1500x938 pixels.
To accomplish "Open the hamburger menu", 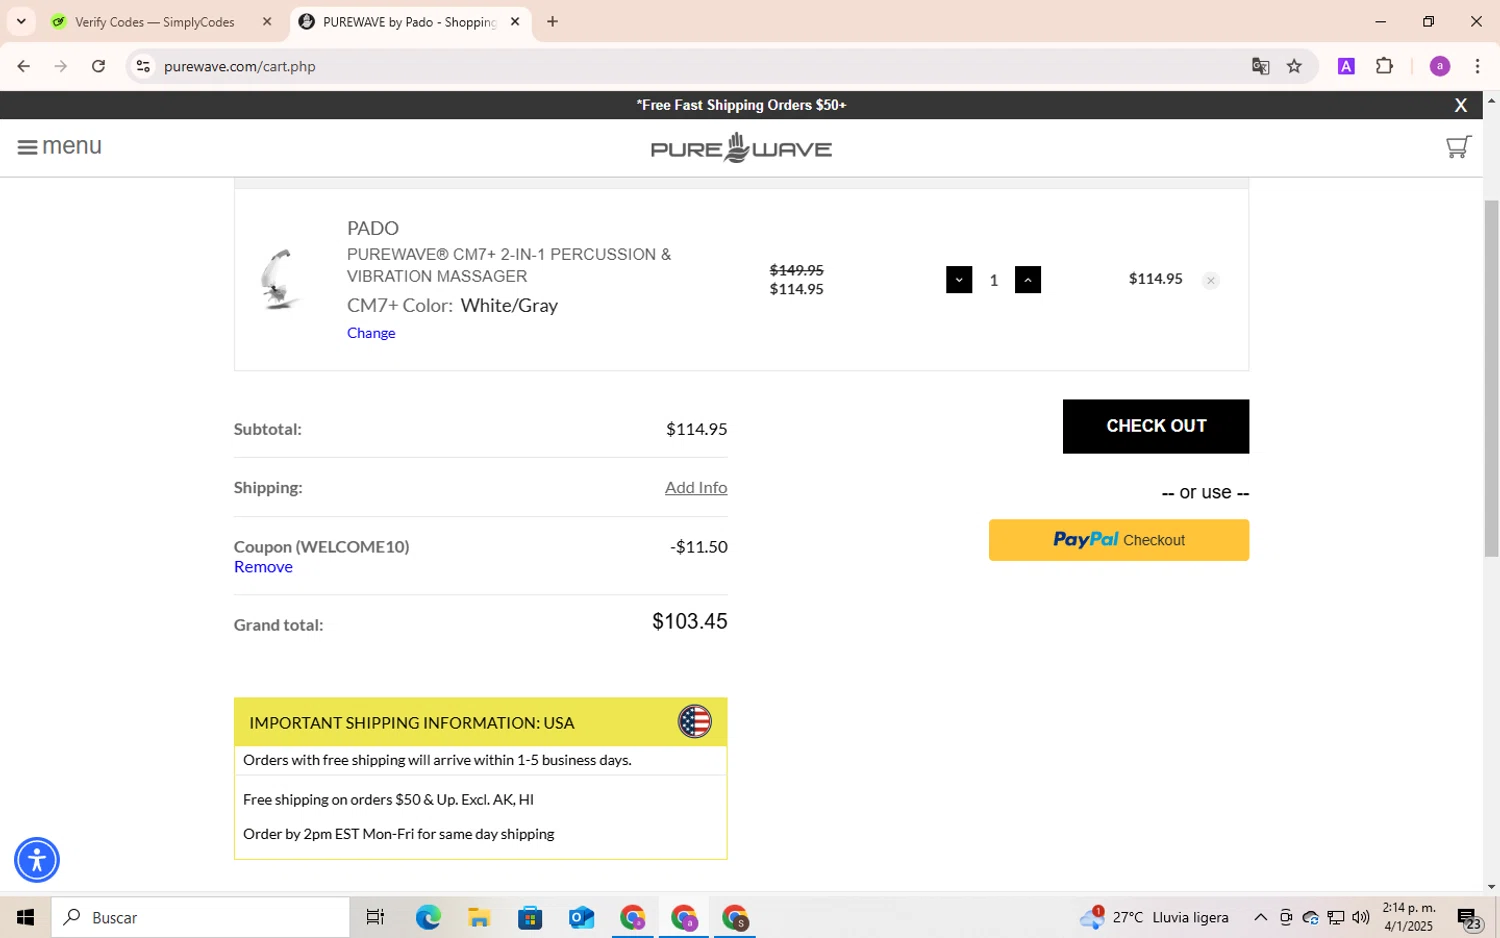I will pyautogui.click(x=59, y=147).
